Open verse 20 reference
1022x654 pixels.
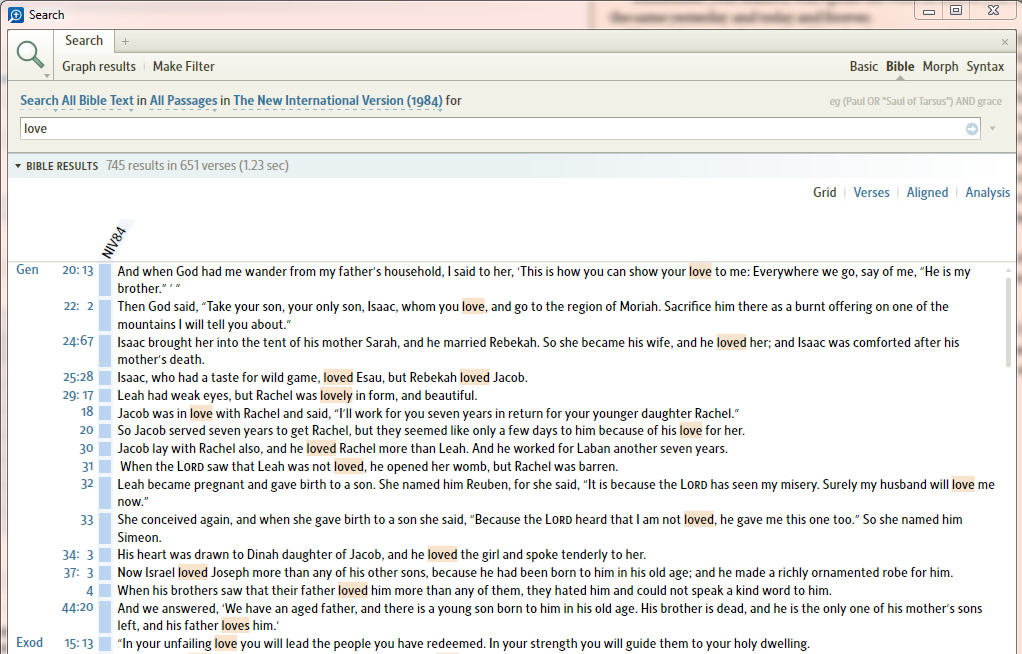pos(87,430)
